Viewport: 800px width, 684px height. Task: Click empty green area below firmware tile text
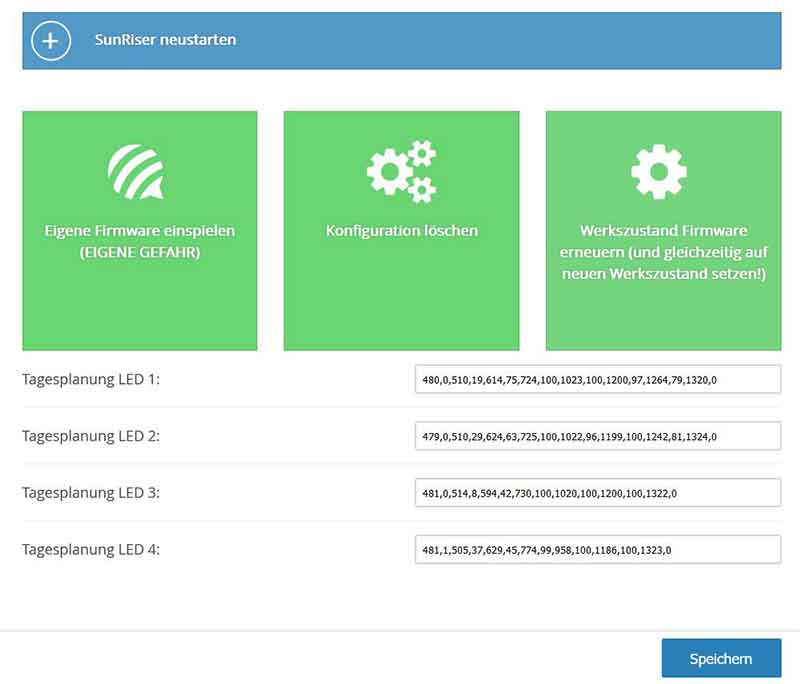point(140,310)
